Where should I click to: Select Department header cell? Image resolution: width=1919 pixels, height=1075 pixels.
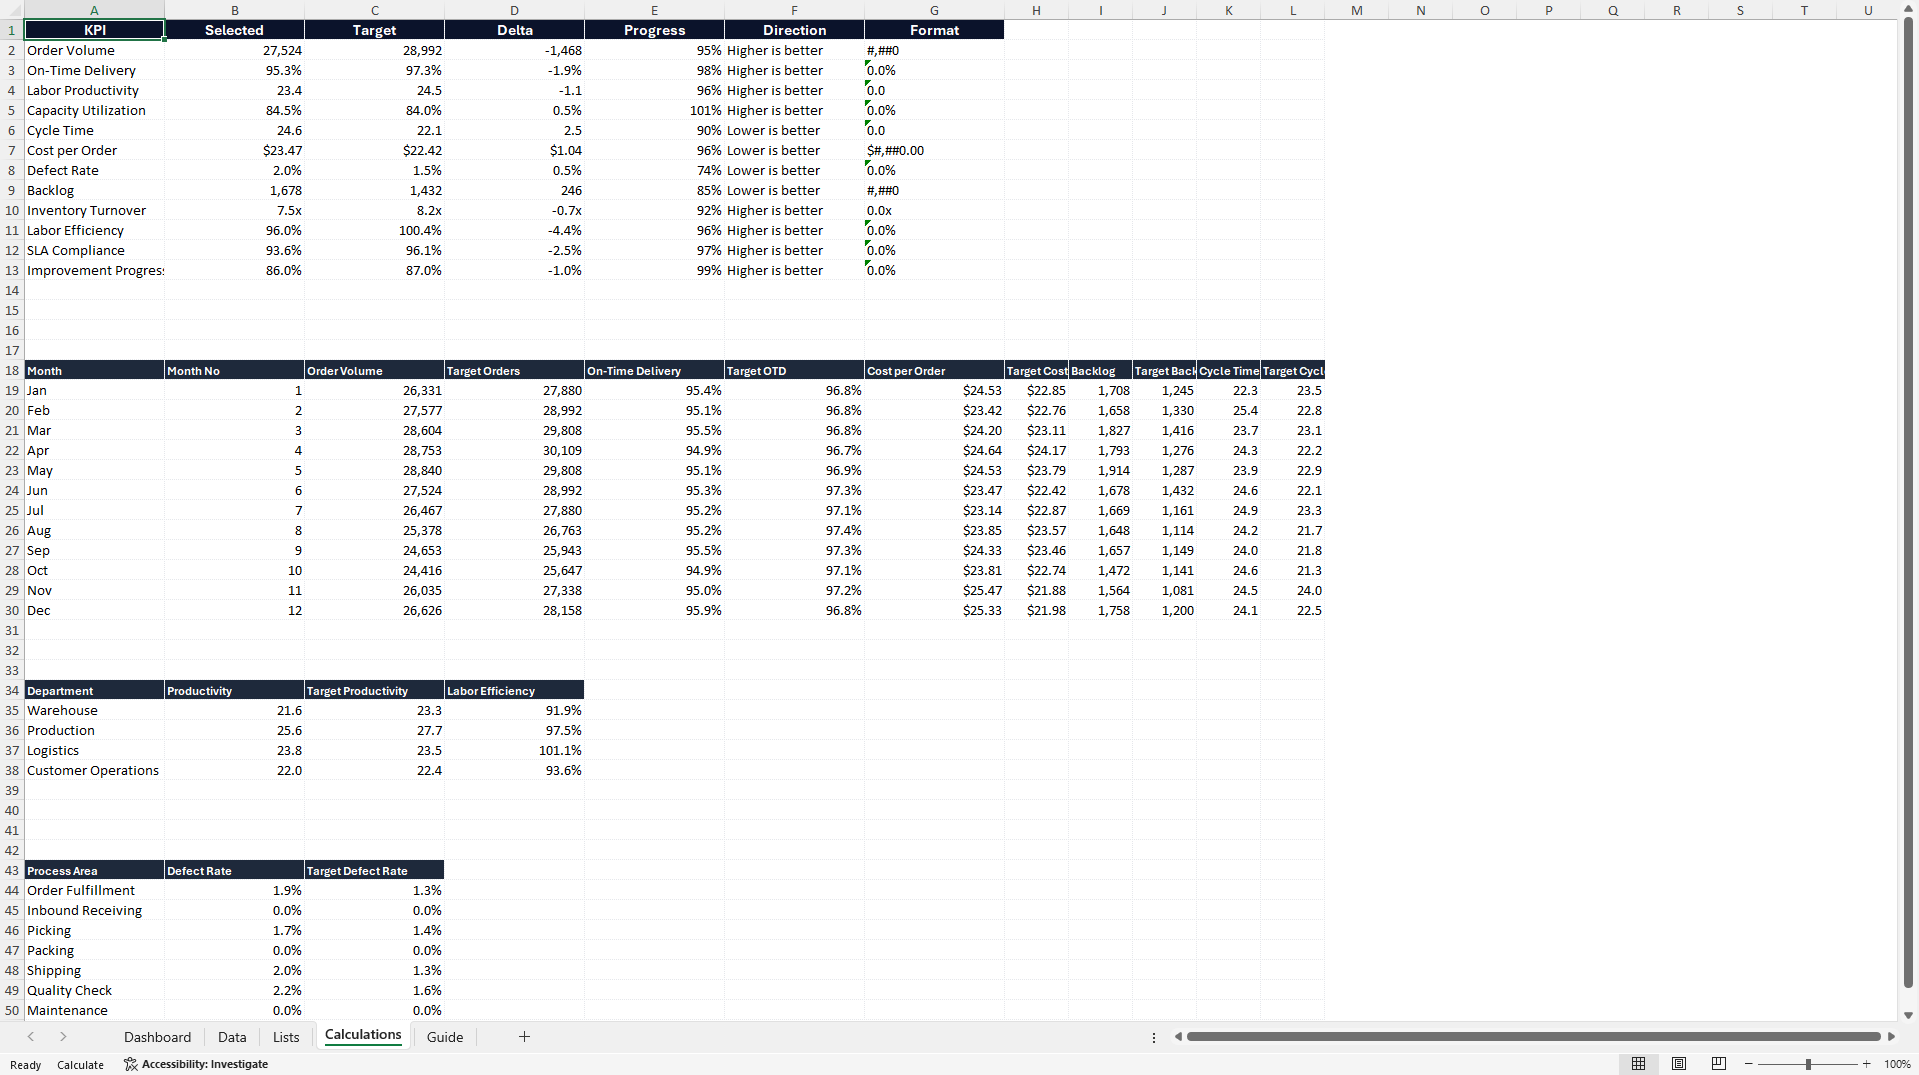coord(95,690)
